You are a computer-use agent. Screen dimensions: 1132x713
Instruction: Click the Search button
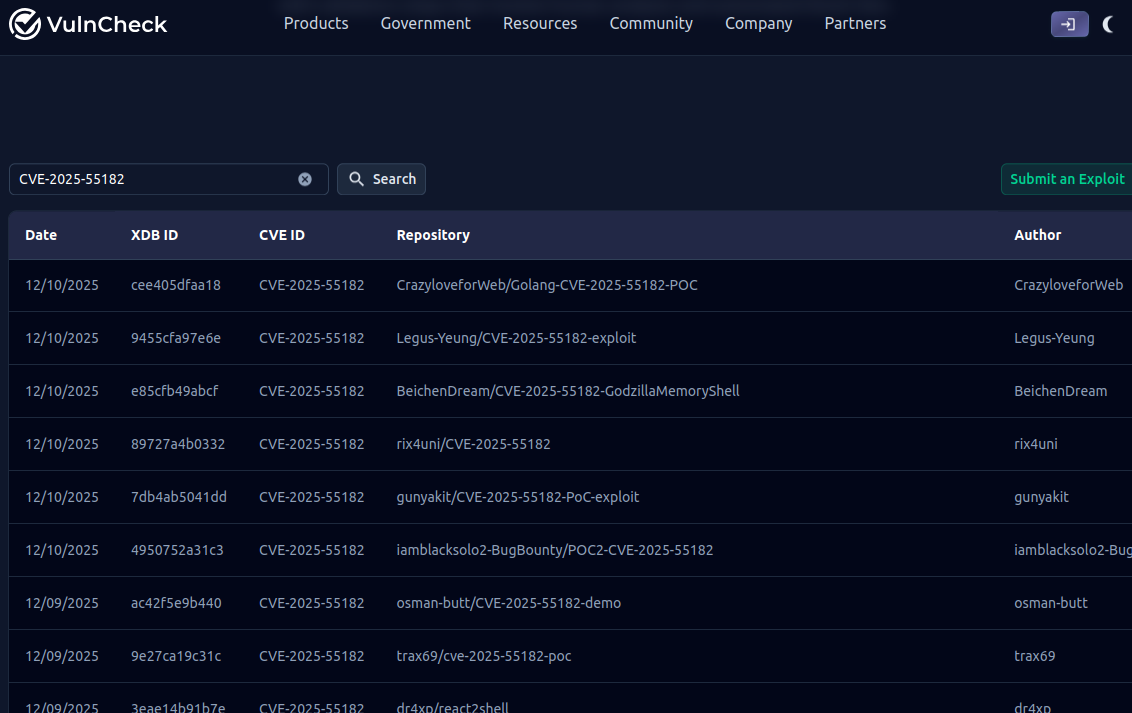pyautogui.click(x=381, y=179)
